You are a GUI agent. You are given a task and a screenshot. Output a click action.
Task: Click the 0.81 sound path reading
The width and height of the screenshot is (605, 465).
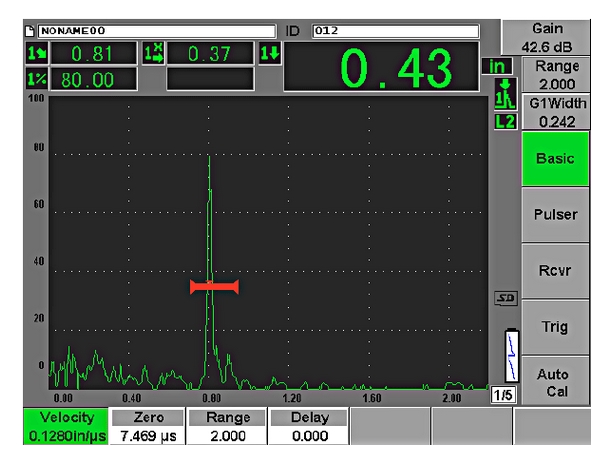pos(94,53)
